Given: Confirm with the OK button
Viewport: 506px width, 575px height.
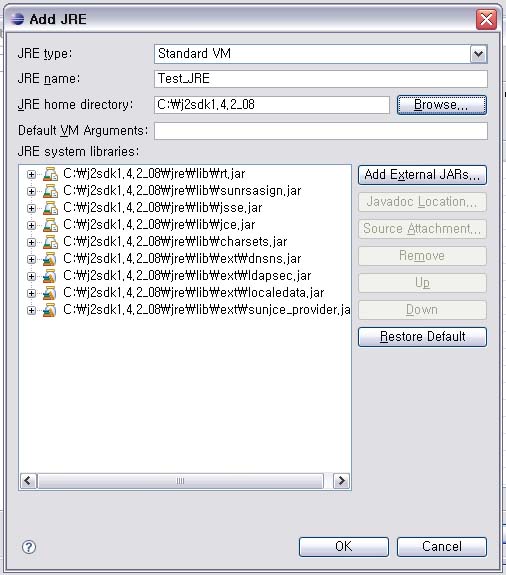Looking at the screenshot, I should pyautogui.click(x=344, y=547).
